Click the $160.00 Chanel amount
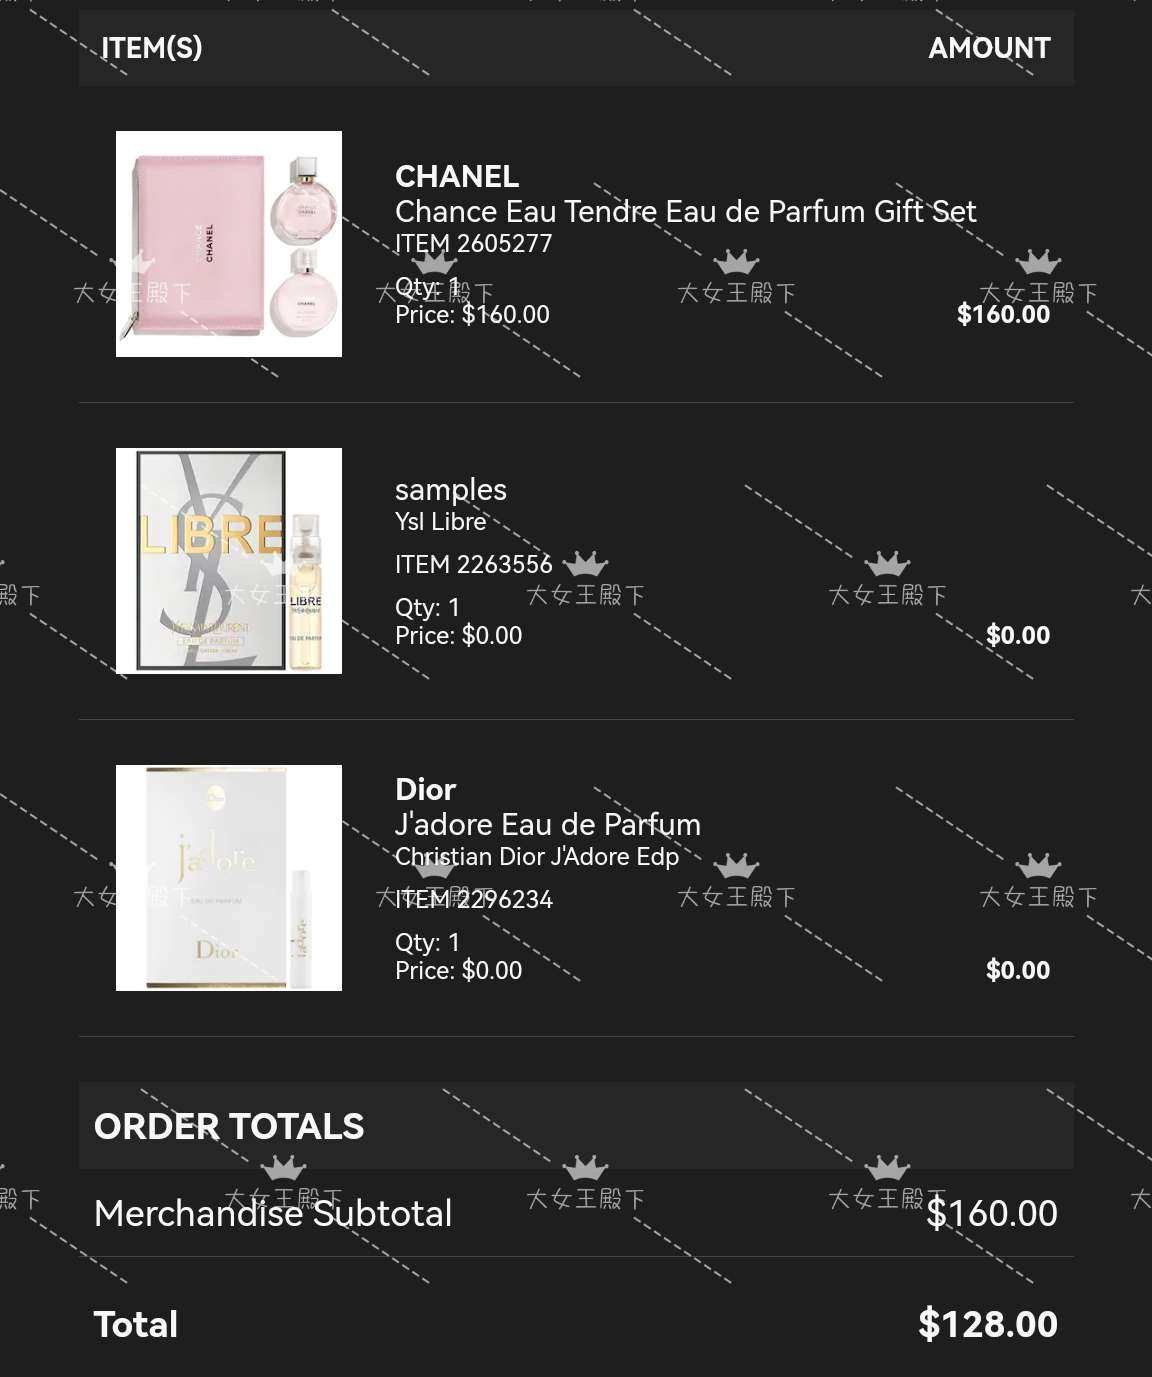This screenshot has width=1152, height=1377. click(x=1003, y=315)
